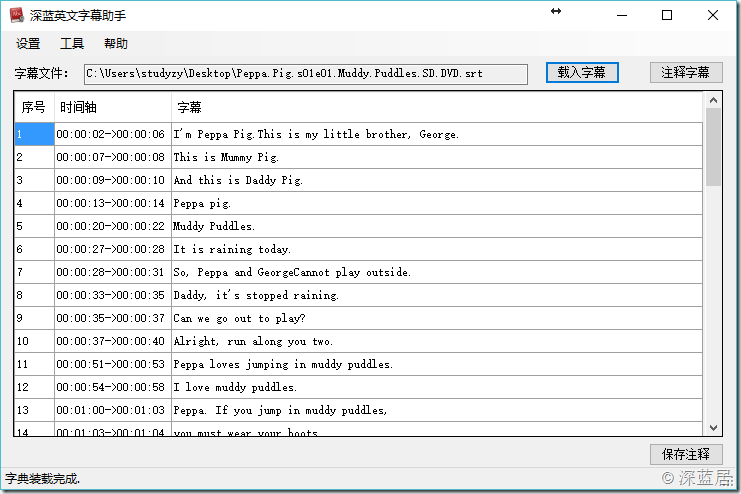Select row number 1 cell
741x494 pixels.
point(34,134)
